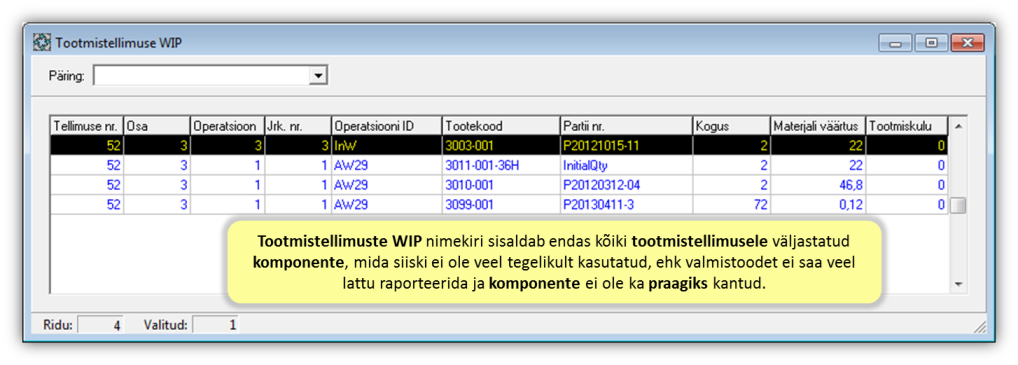Sort by Osa column header
This screenshot has width=1018, height=365.
point(156,126)
